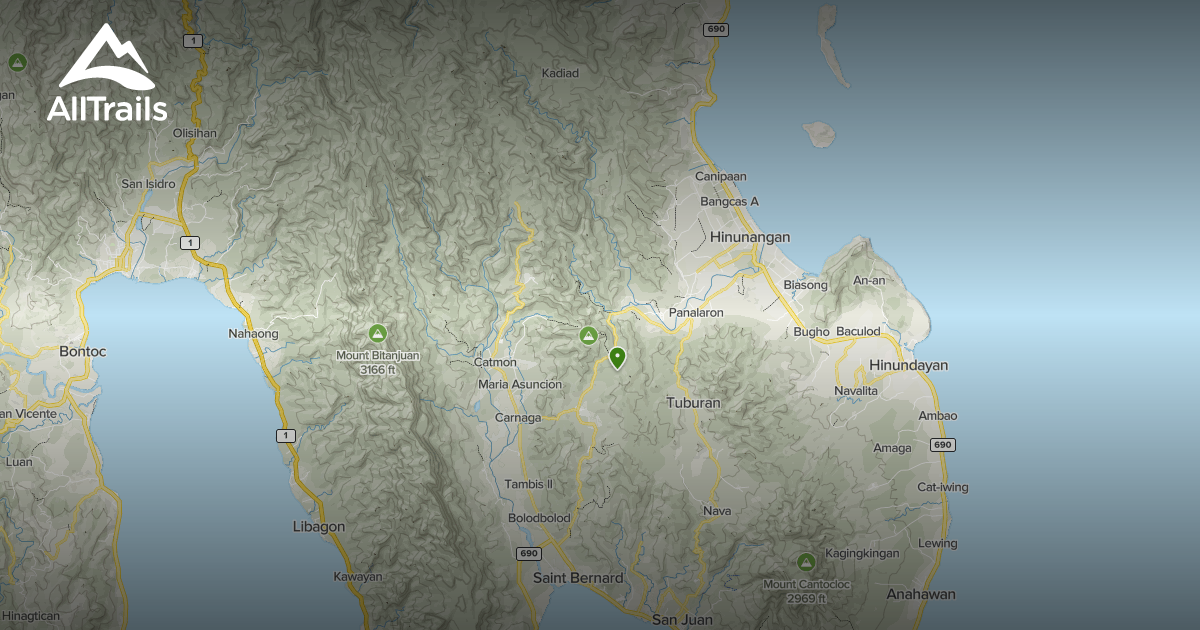Select the green trail pin marker near Tuburan
Screen dimensions: 1200x630
coord(617,357)
